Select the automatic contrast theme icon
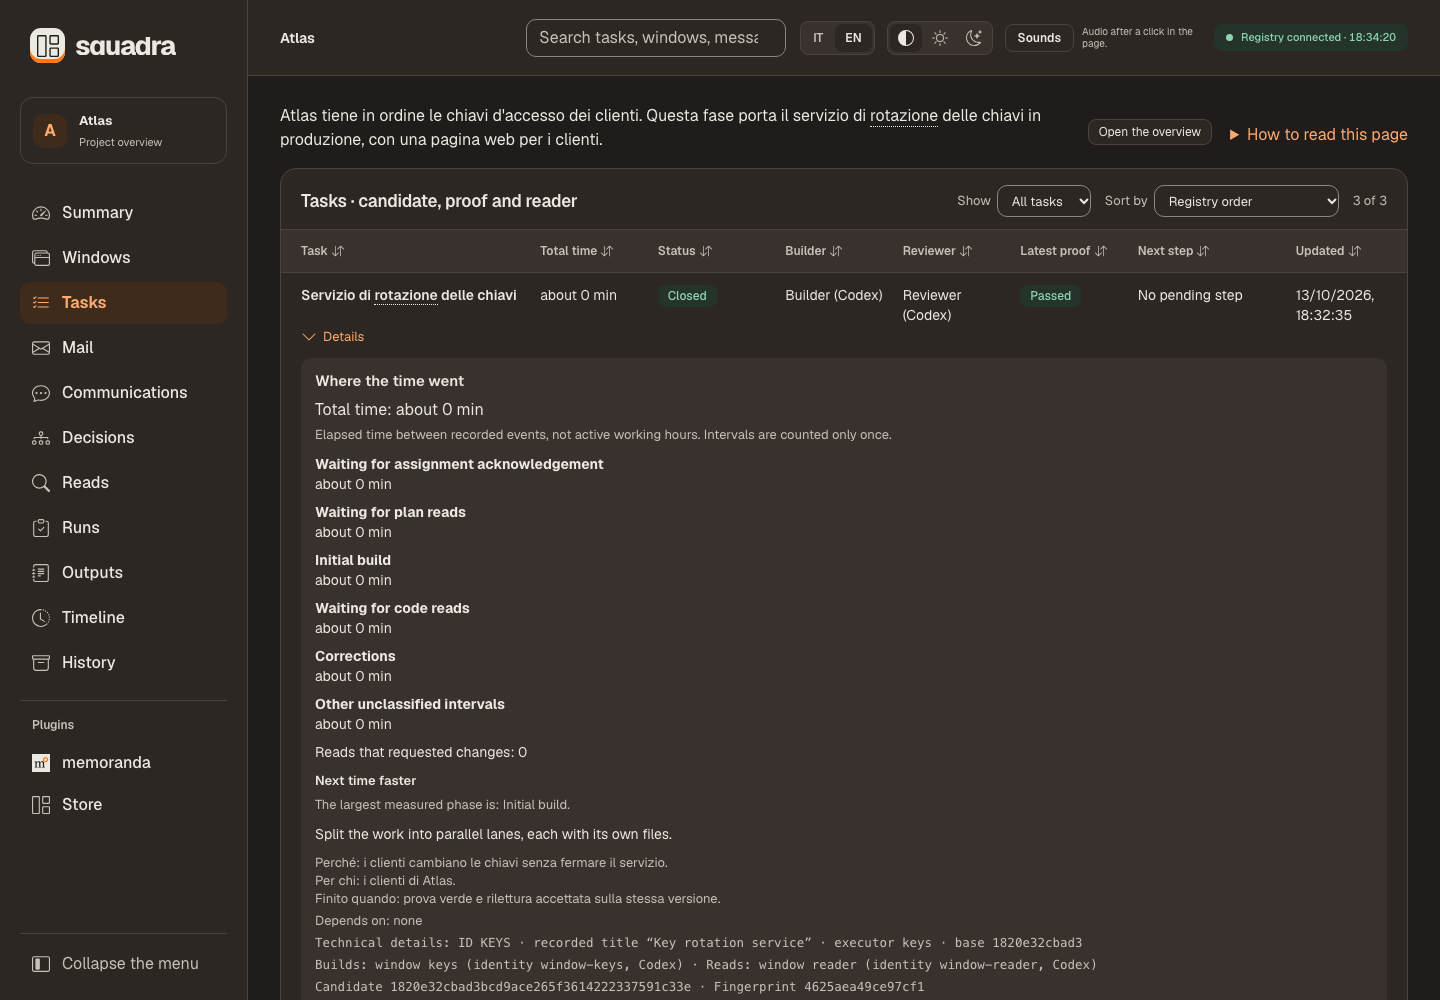The height and width of the screenshot is (1000, 1440). click(906, 38)
